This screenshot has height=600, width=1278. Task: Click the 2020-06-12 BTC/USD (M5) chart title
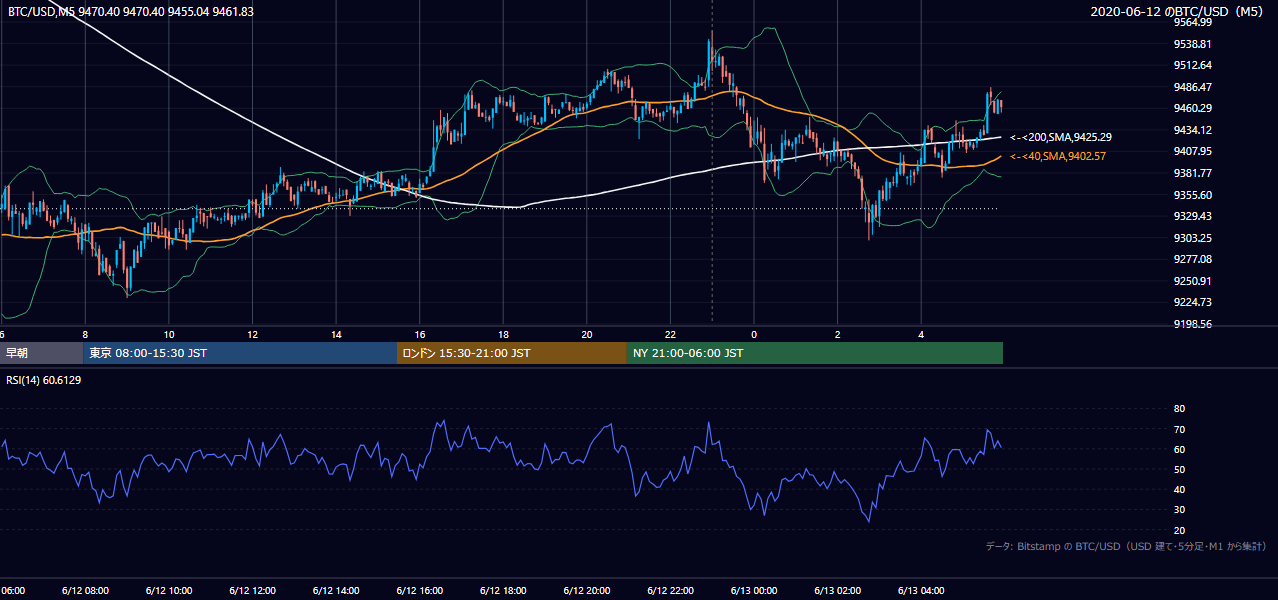(1179, 12)
